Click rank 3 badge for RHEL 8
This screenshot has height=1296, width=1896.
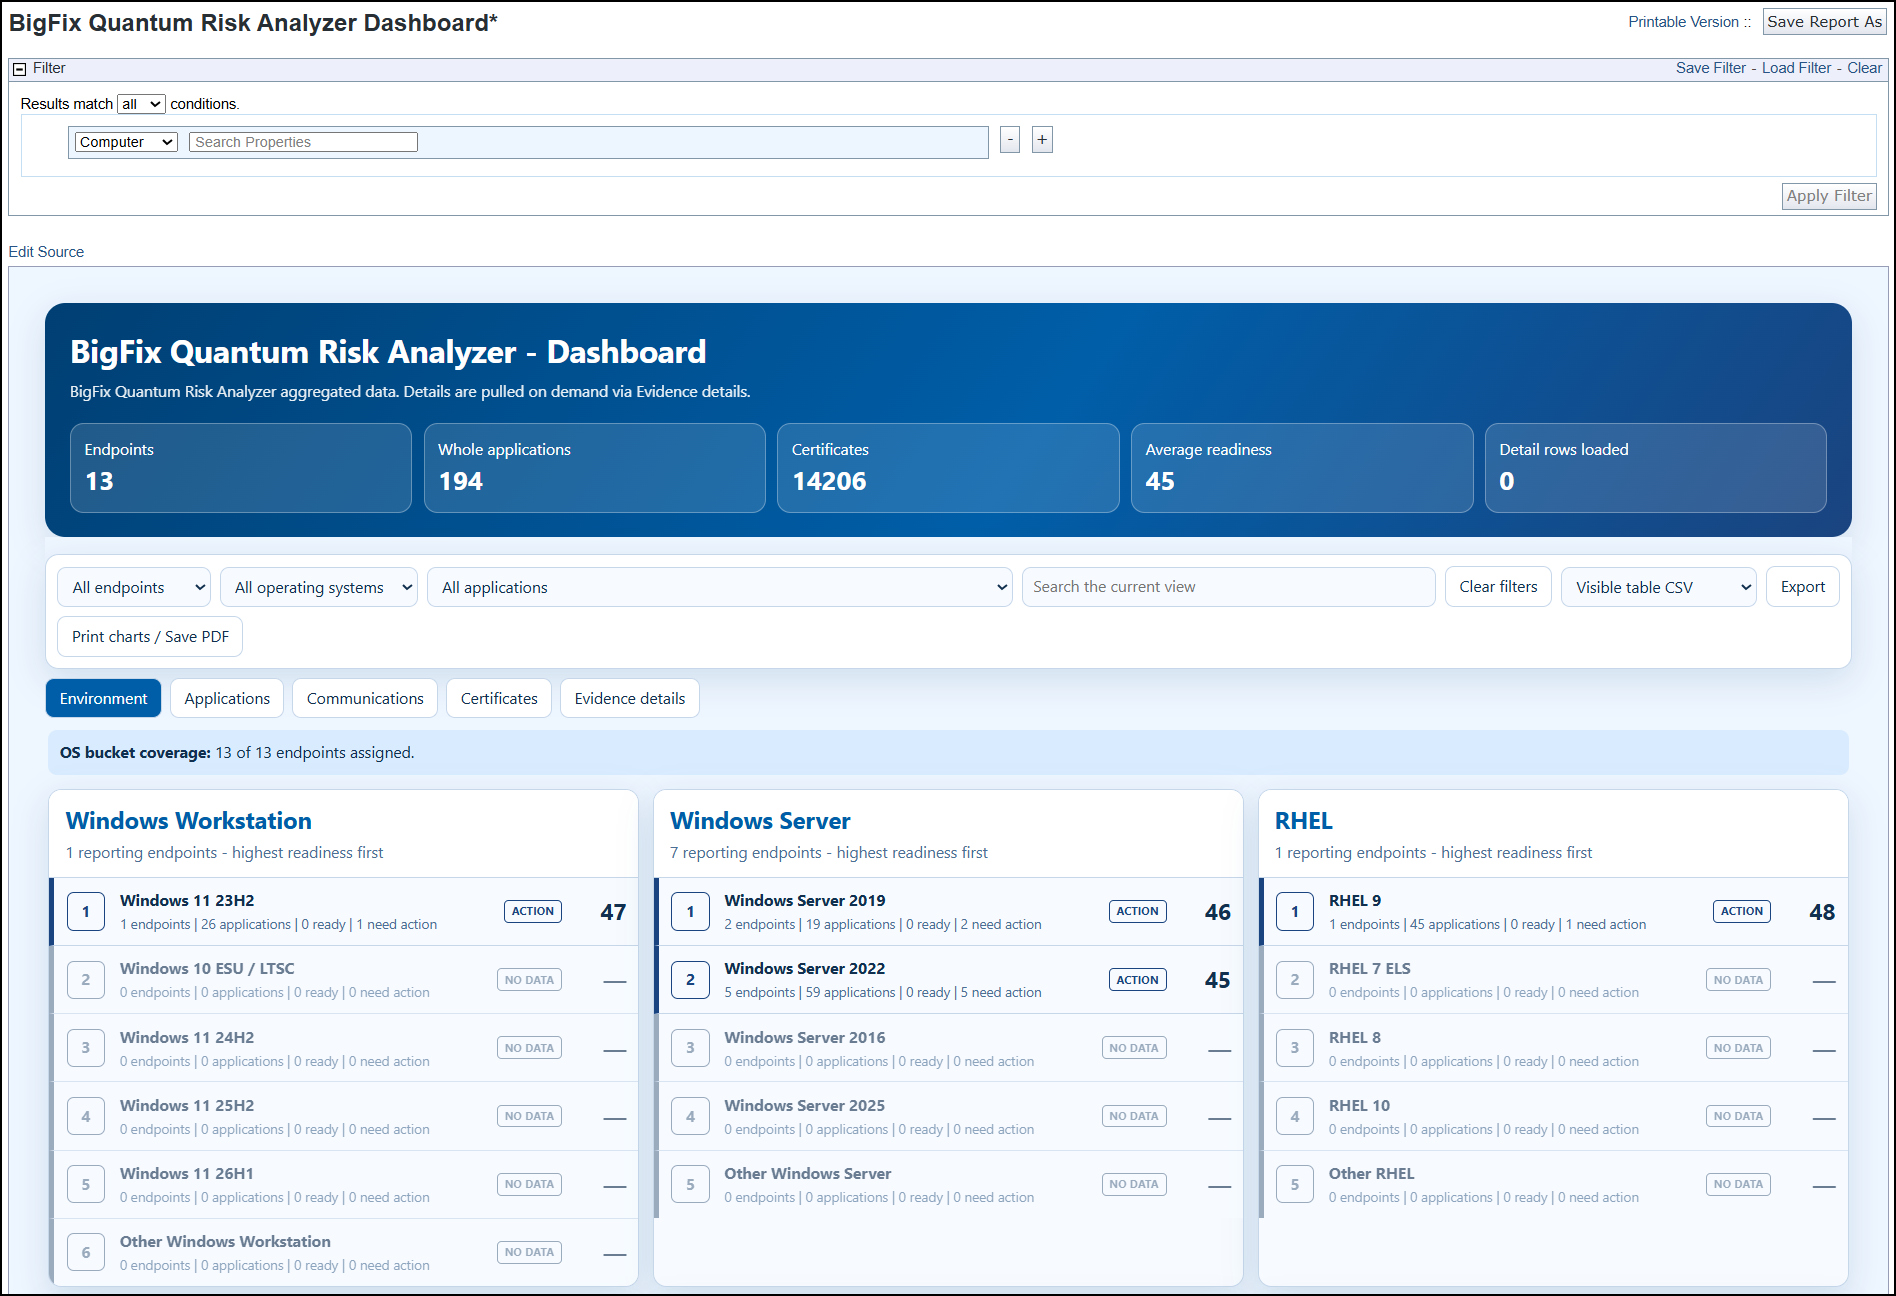point(1295,1048)
